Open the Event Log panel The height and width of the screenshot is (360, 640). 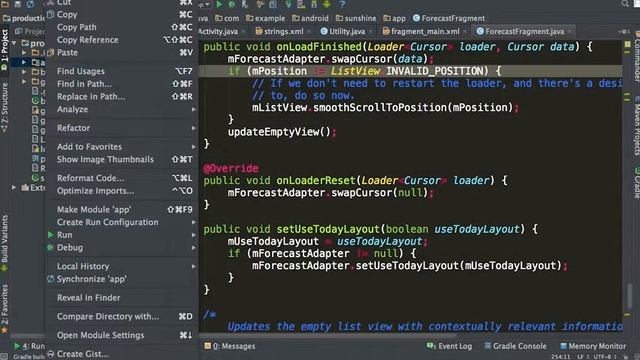449,346
